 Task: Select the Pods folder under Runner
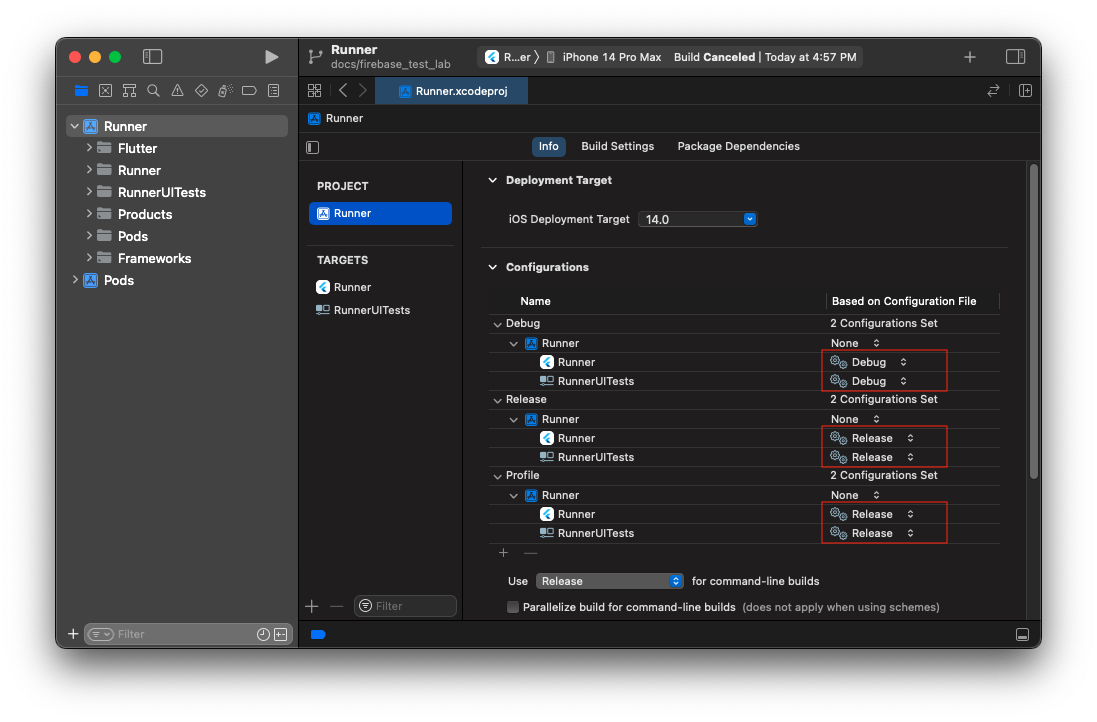coord(132,236)
